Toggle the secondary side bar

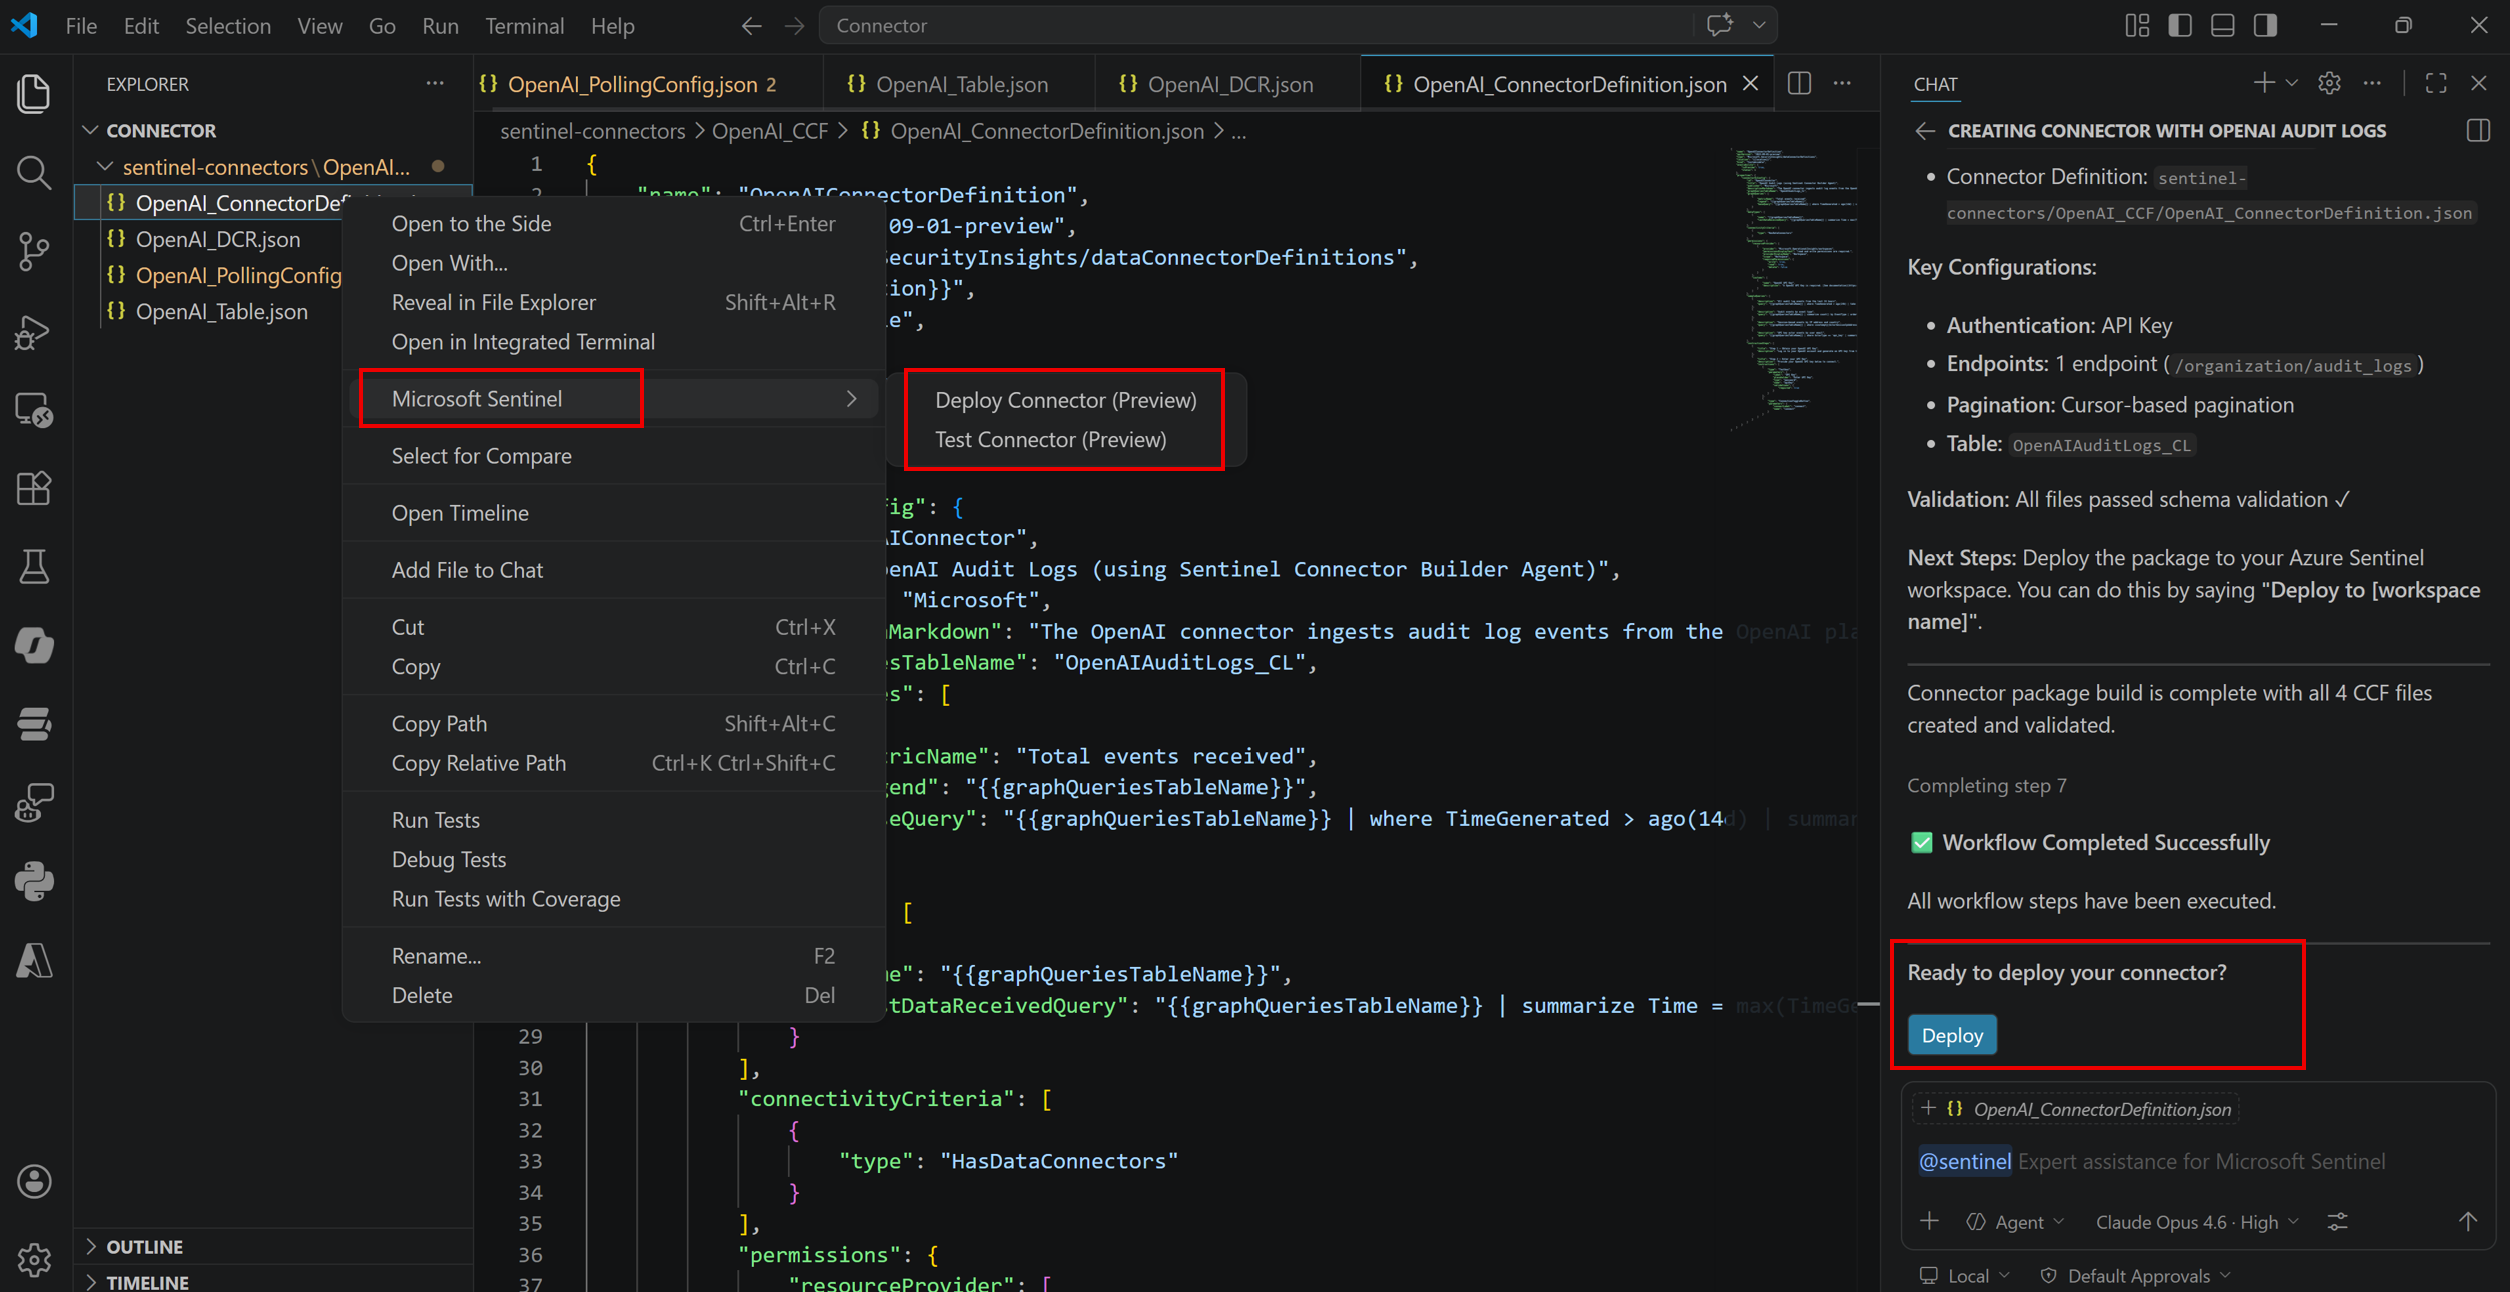[2265, 25]
